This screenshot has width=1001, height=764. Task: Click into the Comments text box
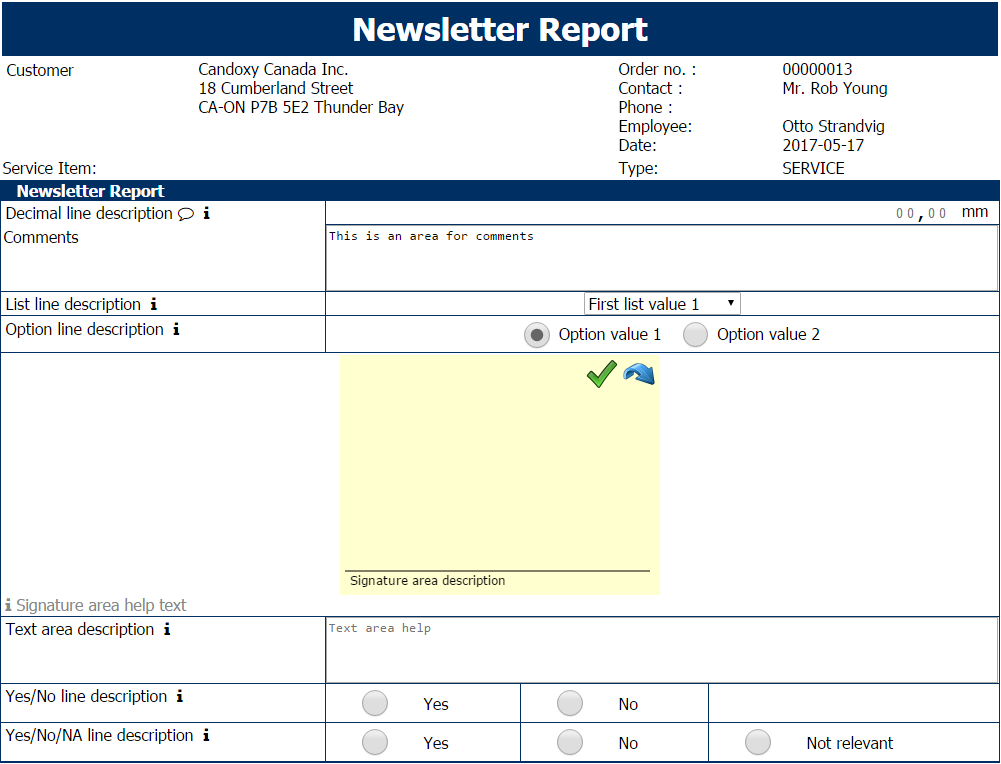pyautogui.click(x=661, y=258)
